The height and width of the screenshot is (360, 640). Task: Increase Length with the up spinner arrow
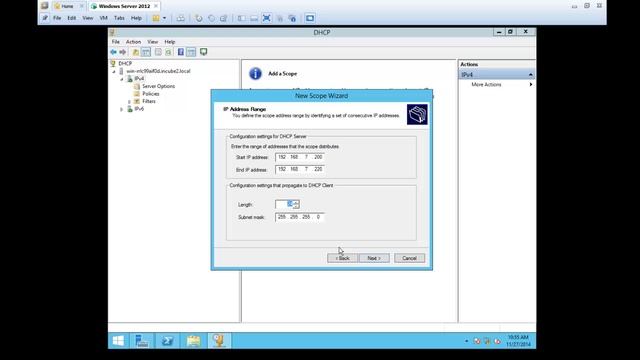click(296, 202)
